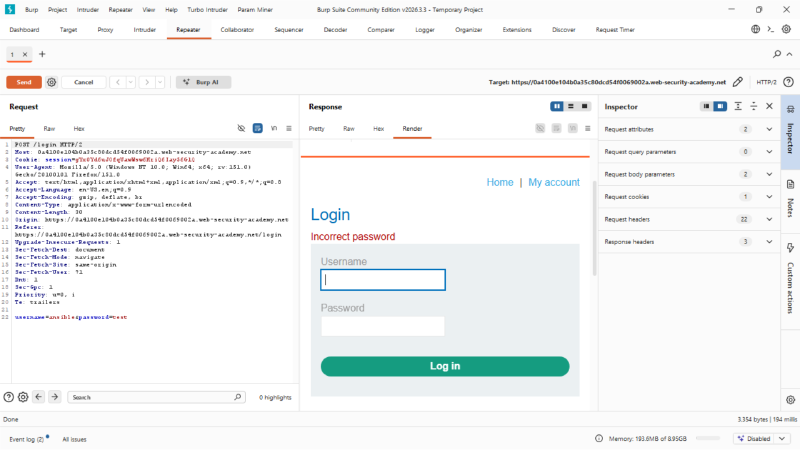The height and width of the screenshot is (450, 800).
Task: Click the globe icon in top bar
Action: [x=756, y=30]
